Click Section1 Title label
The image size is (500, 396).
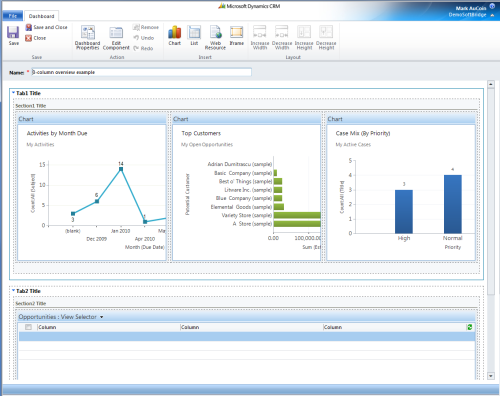point(31,106)
